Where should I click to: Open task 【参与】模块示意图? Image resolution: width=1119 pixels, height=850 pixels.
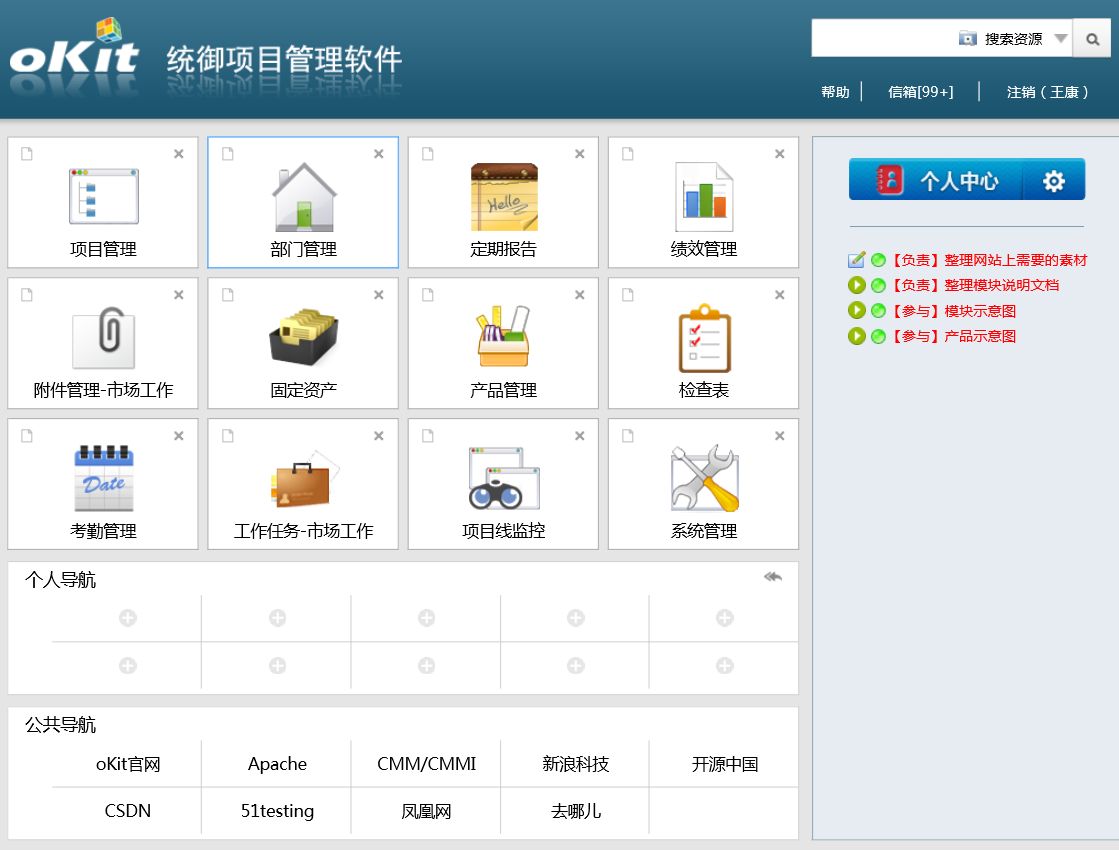[x=953, y=310]
